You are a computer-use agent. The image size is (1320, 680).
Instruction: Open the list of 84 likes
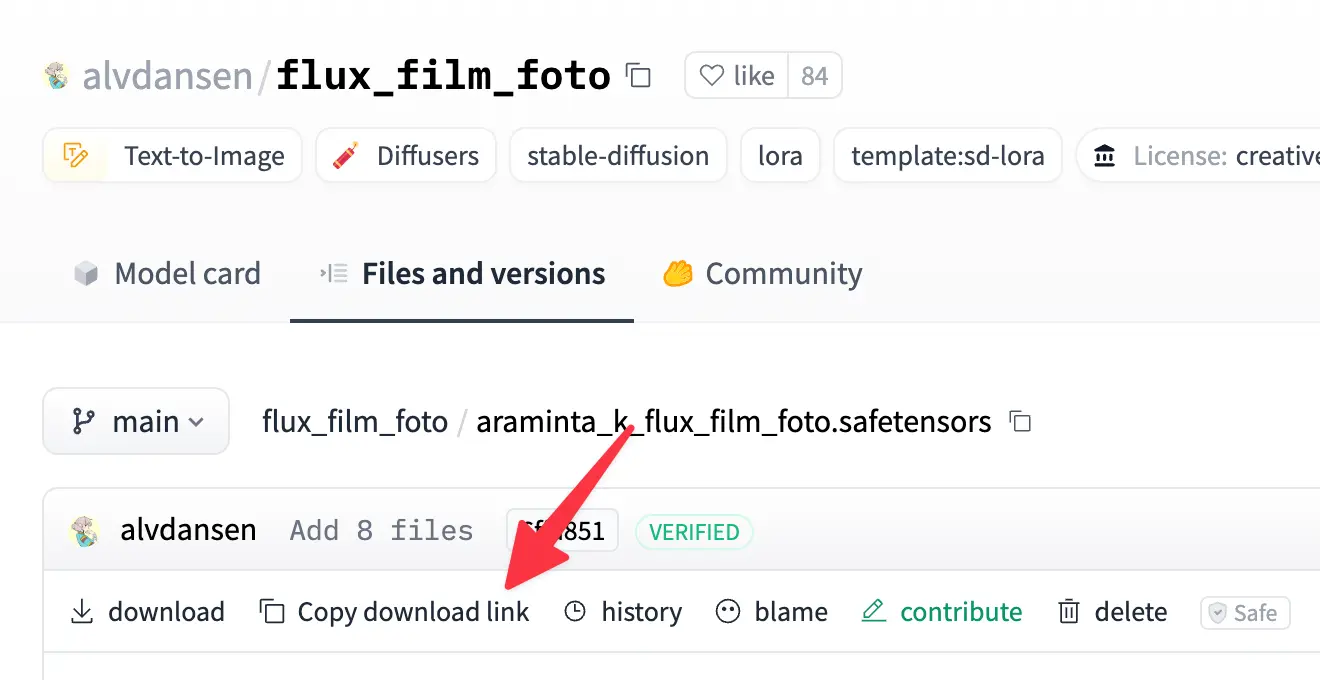pyautogui.click(x=814, y=76)
